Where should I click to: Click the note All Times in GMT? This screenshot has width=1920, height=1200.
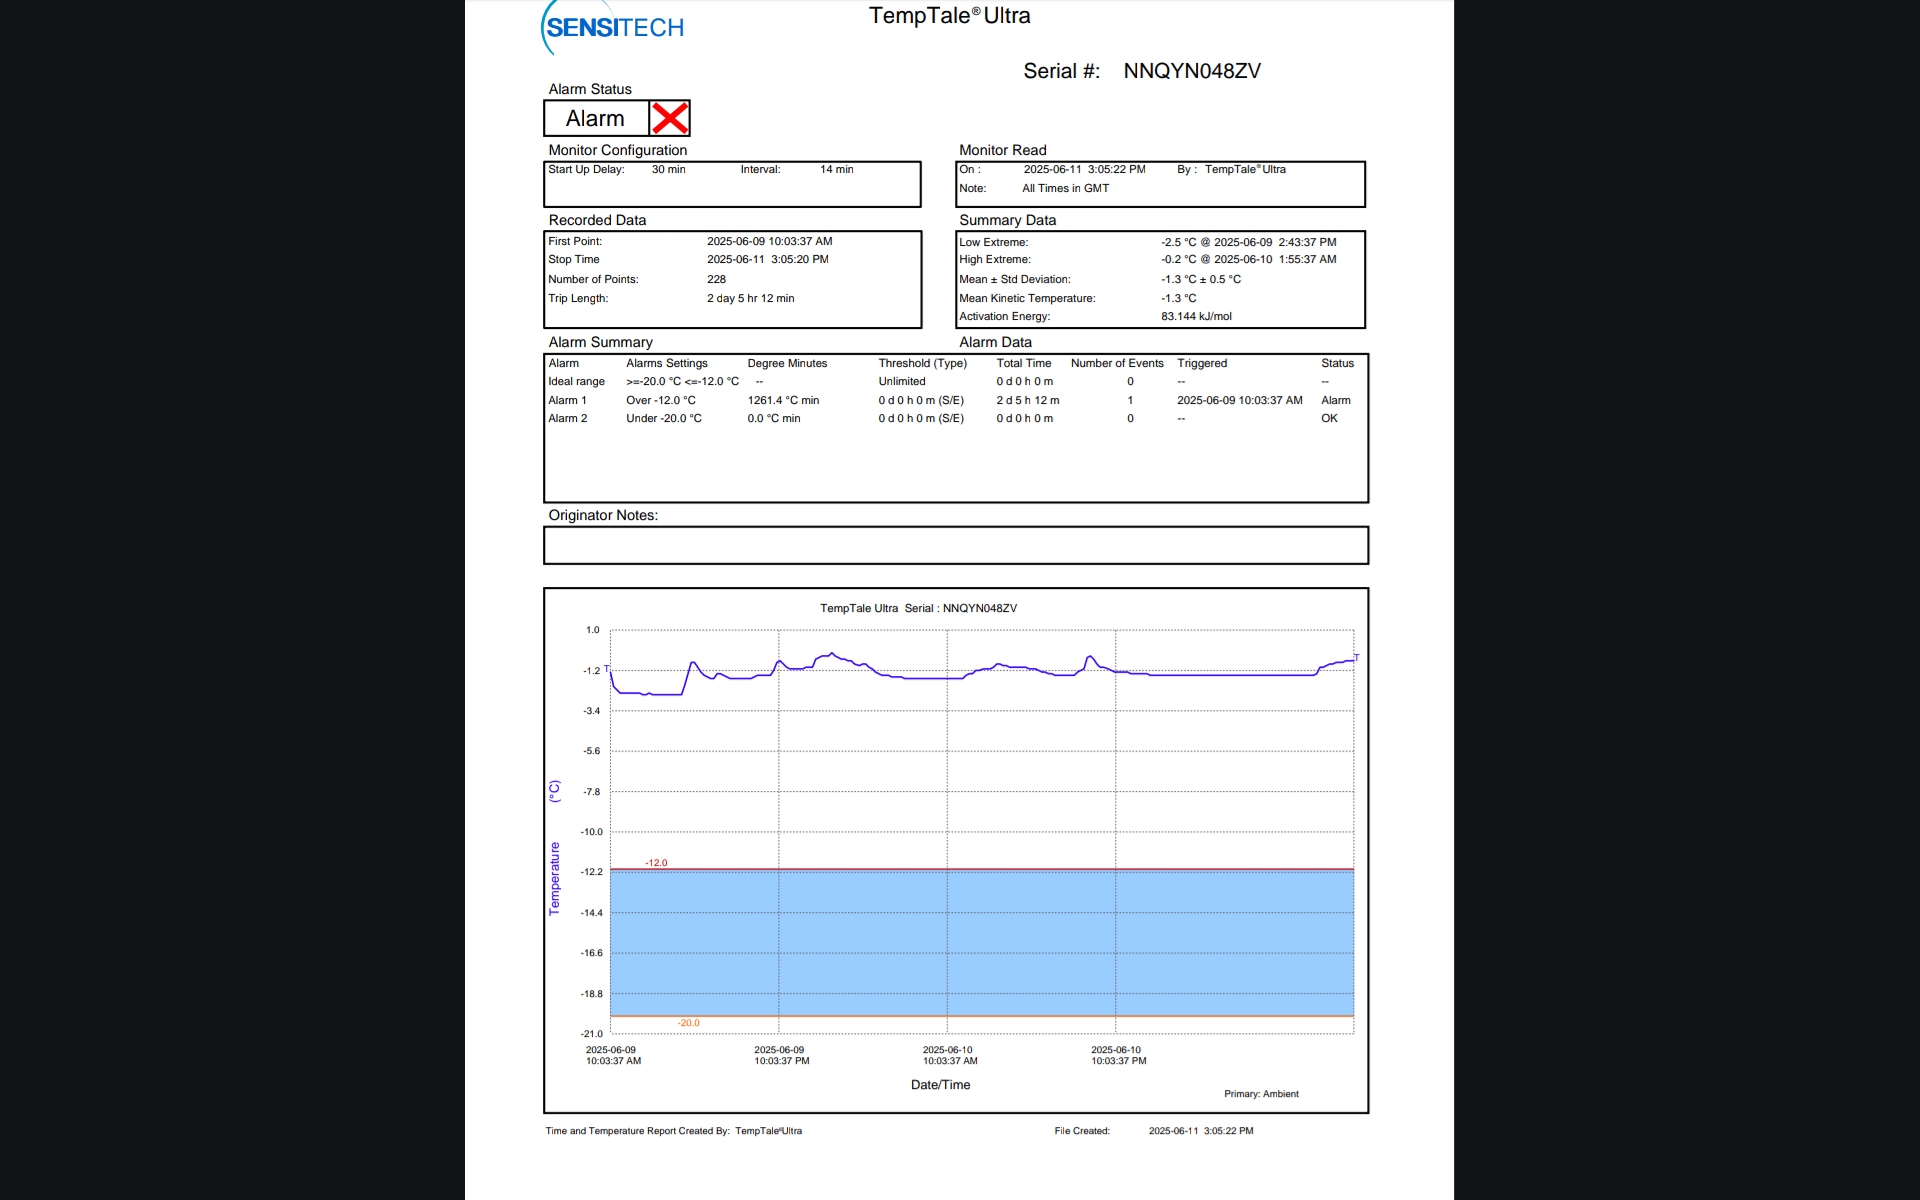(x=1065, y=189)
